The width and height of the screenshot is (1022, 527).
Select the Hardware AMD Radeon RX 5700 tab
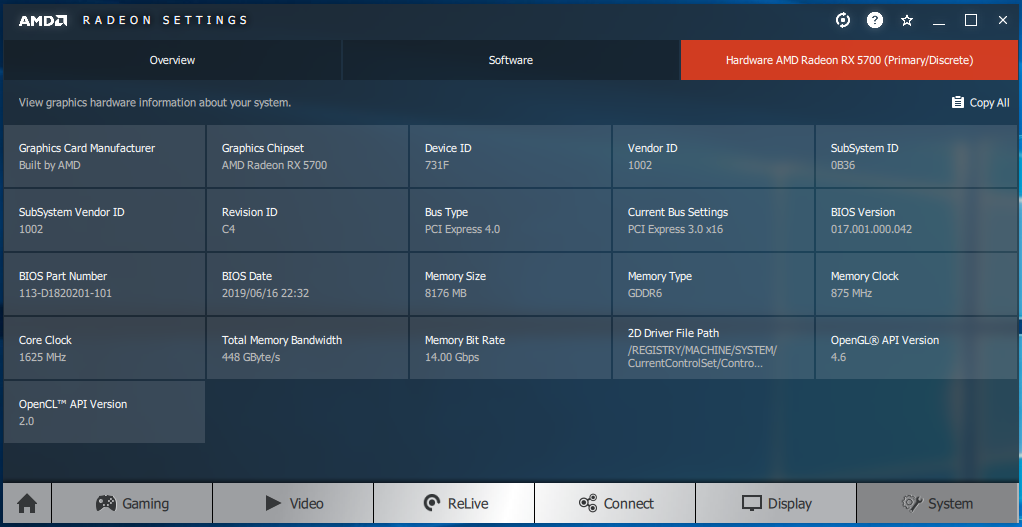tap(849, 60)
